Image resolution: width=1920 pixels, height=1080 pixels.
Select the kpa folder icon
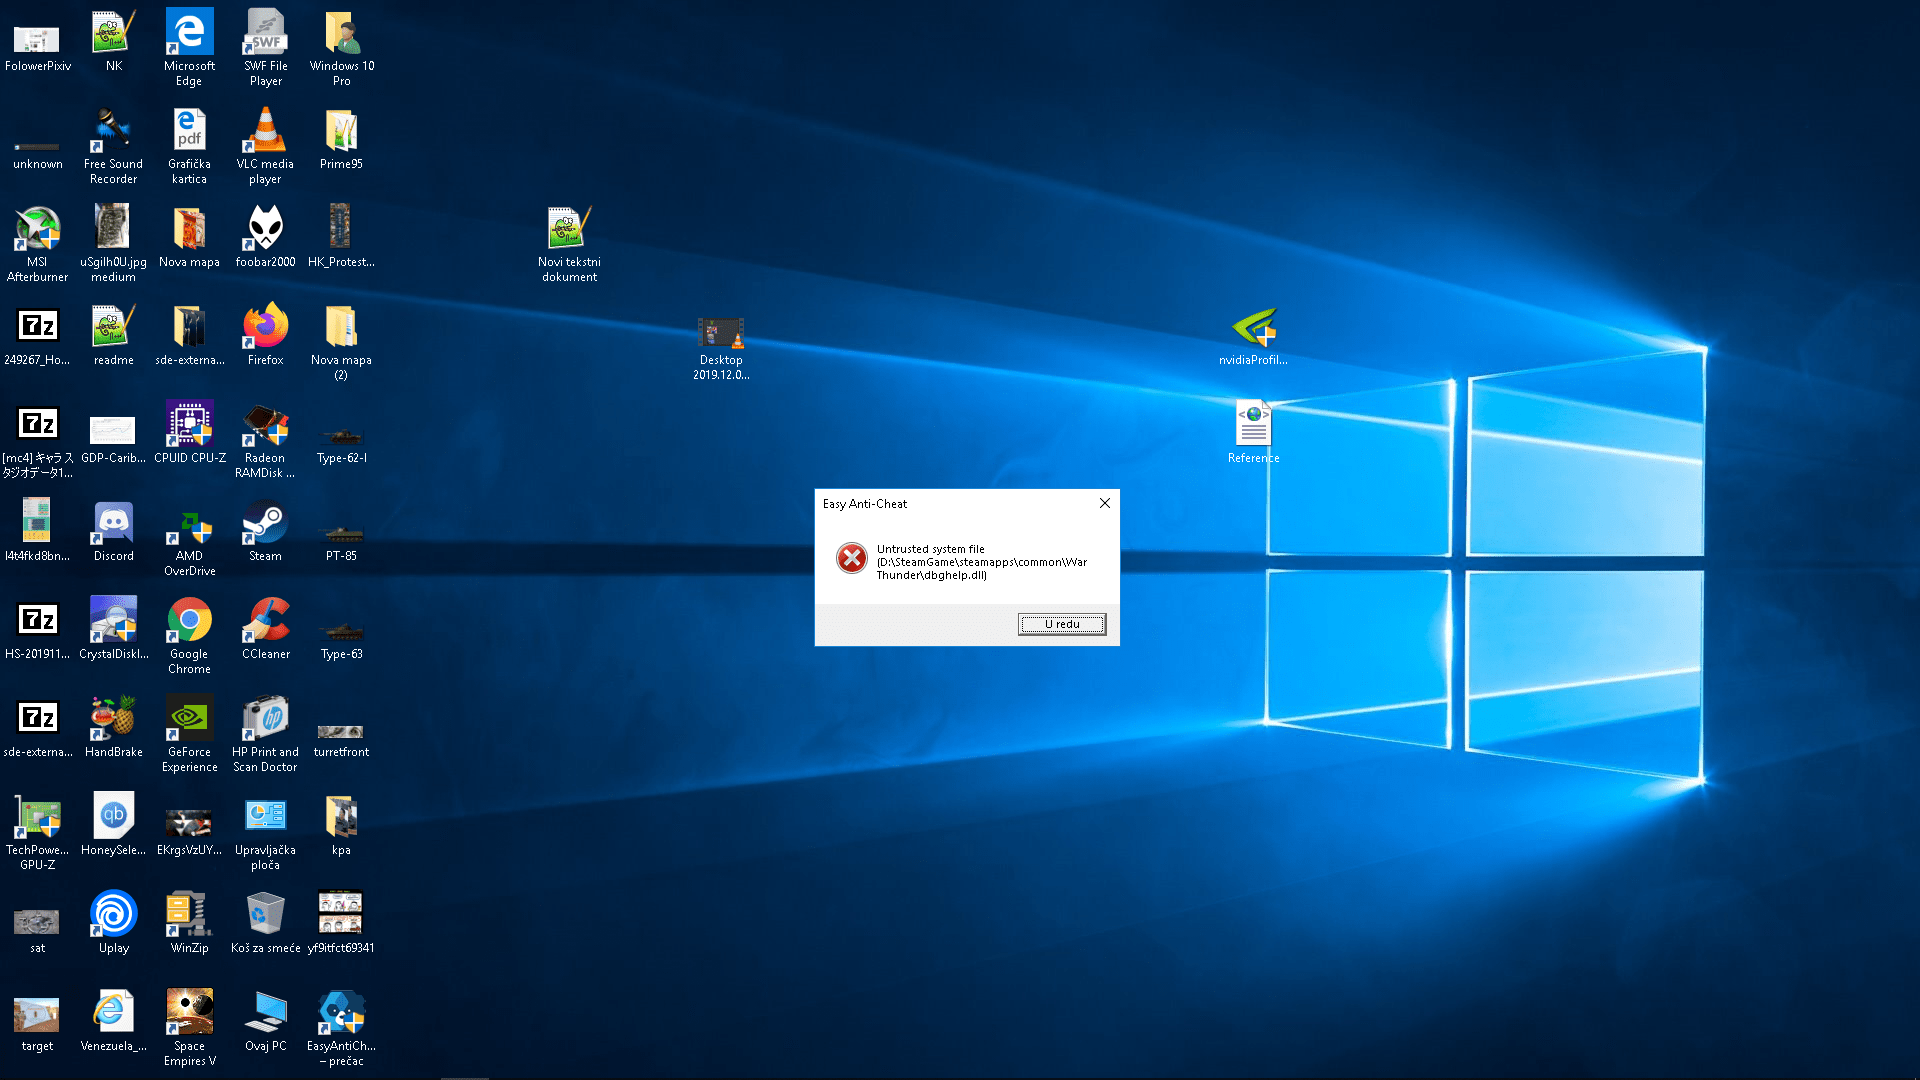tap(341, 824)
